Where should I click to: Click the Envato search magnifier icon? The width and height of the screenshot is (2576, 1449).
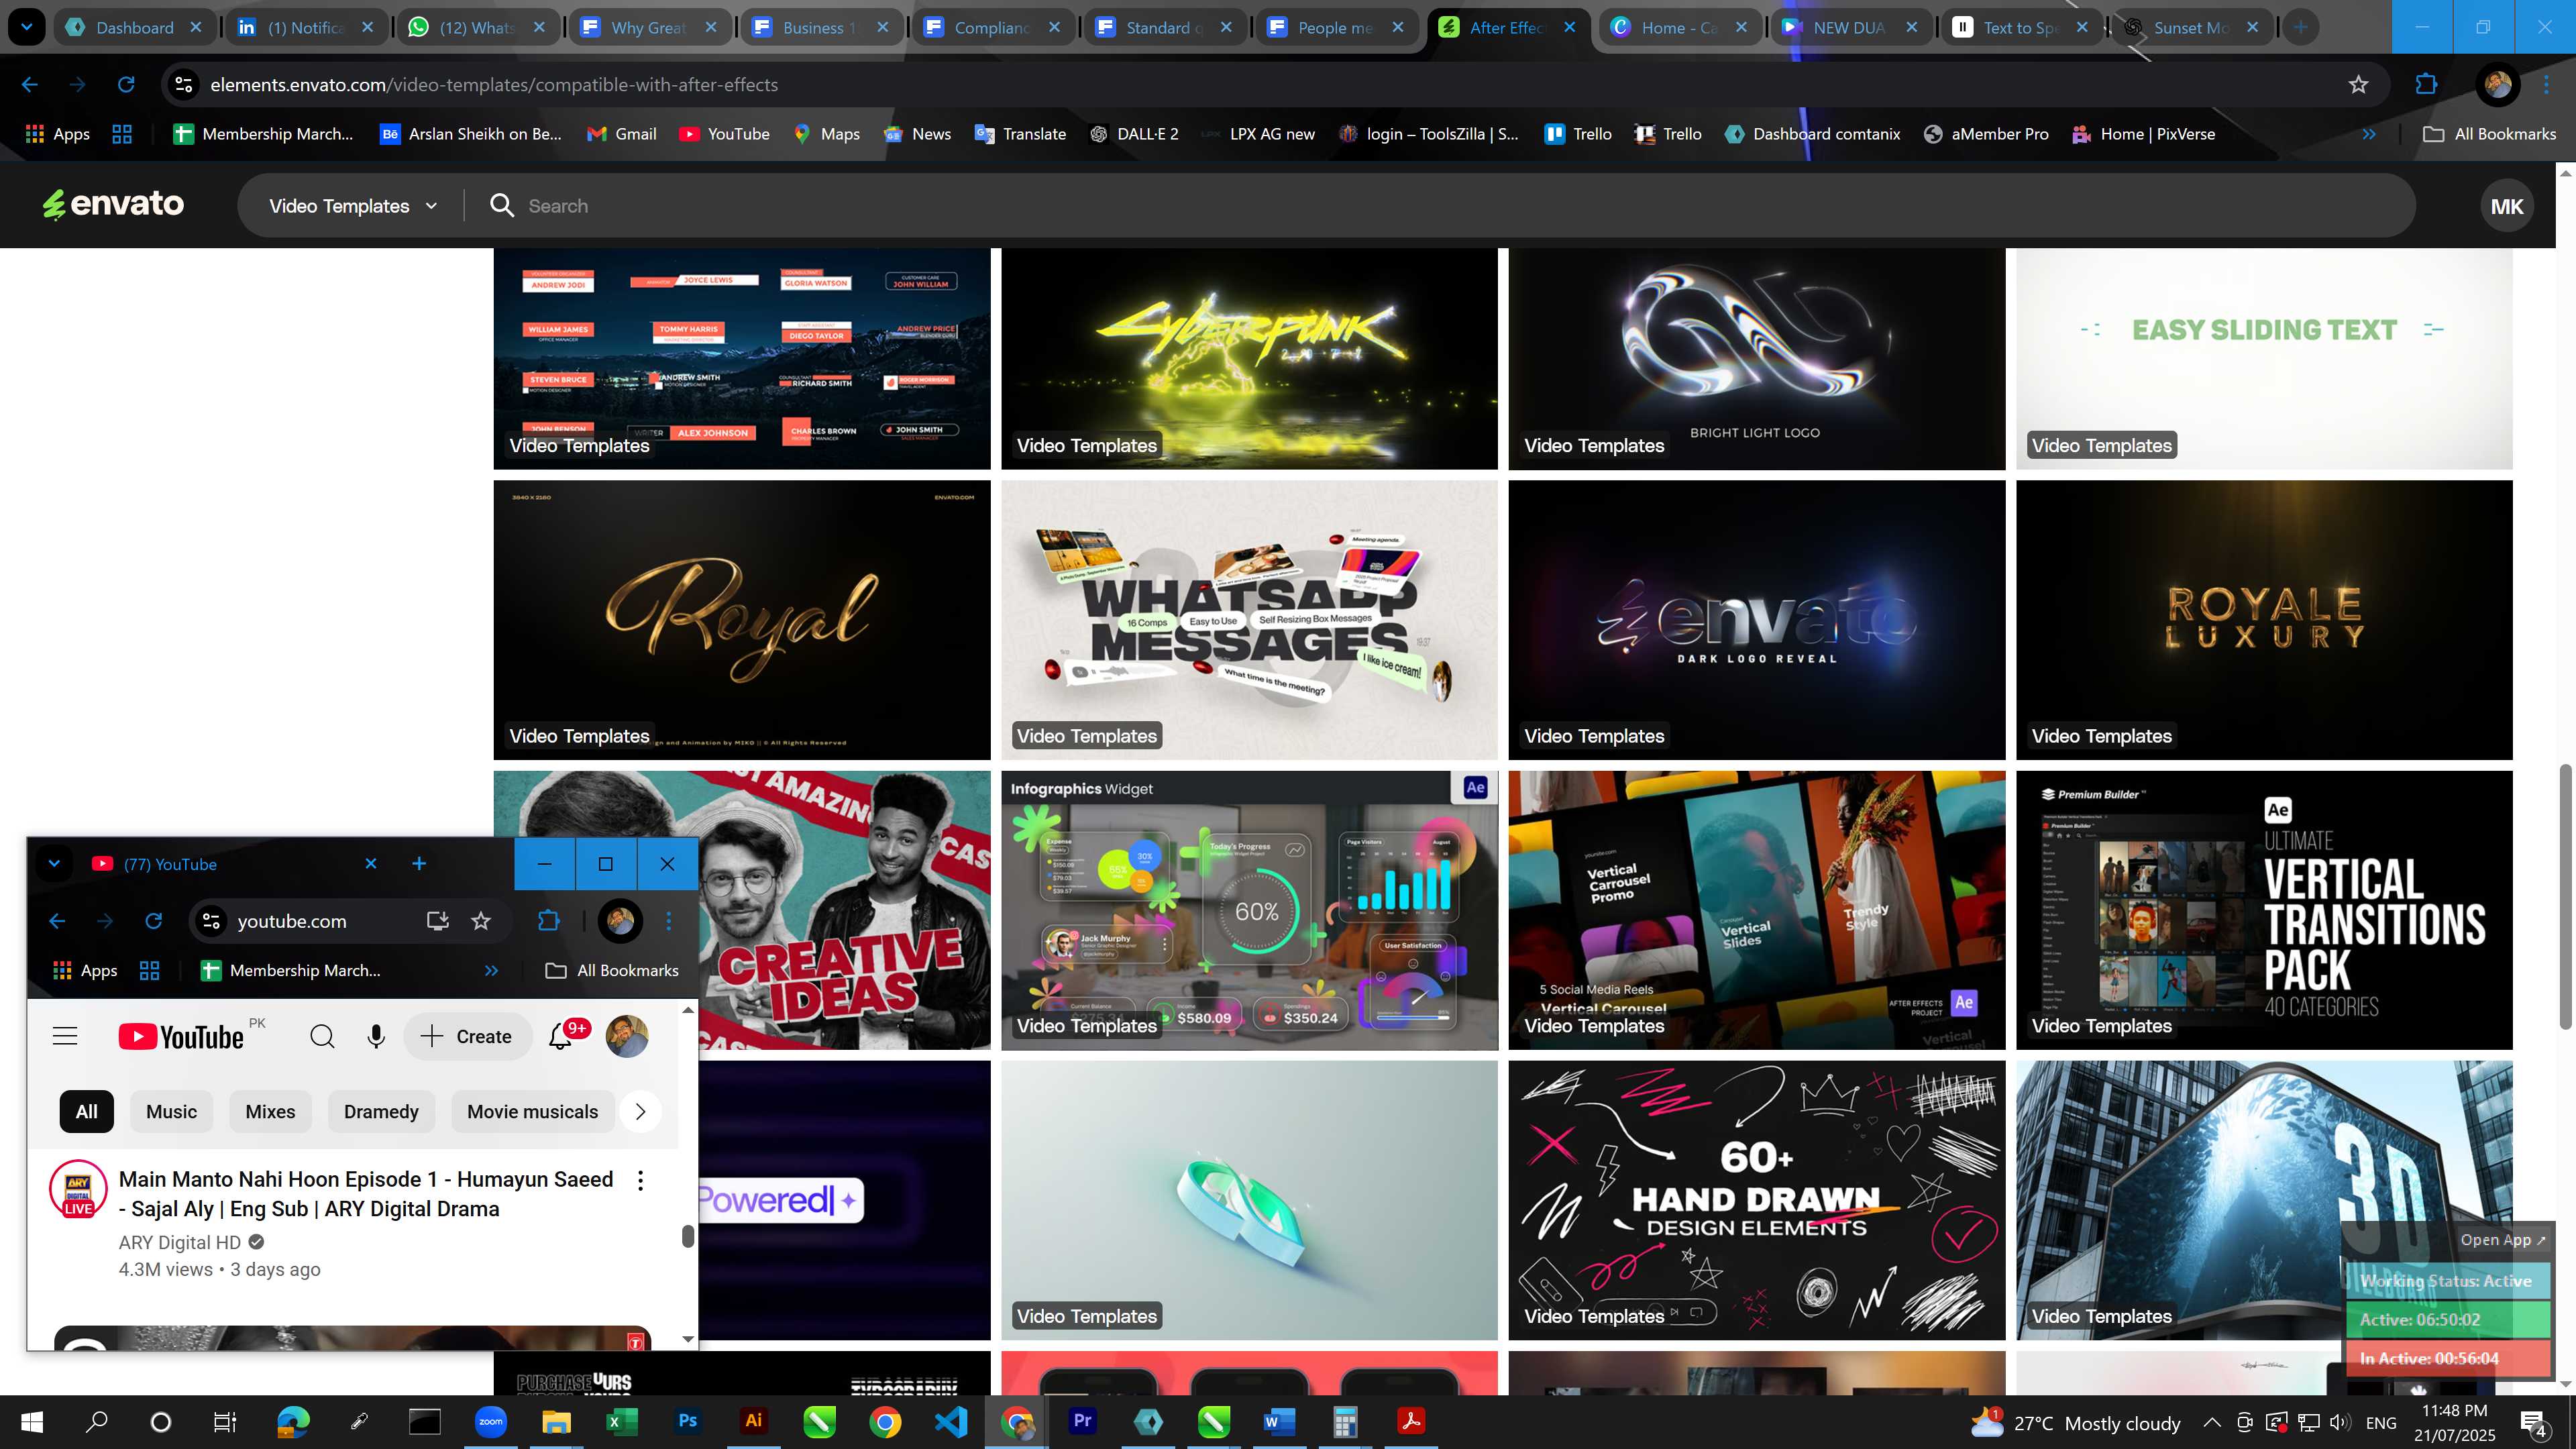[502, 206]
